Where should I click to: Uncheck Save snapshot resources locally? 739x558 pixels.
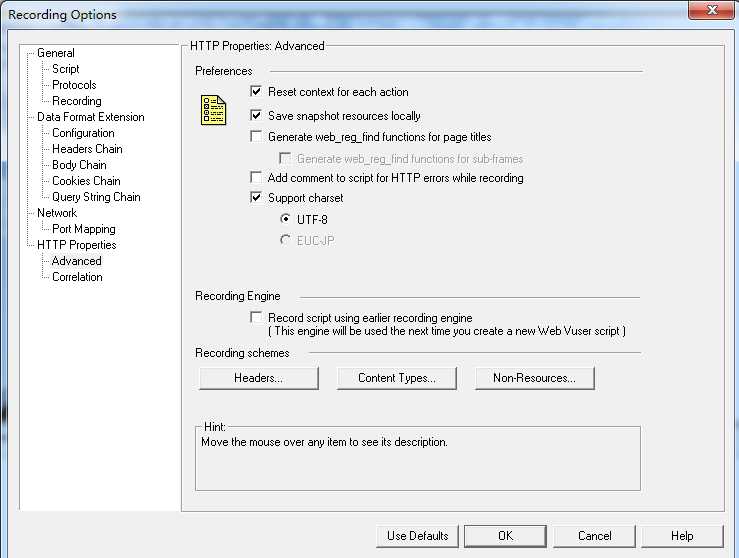point(256,115)
